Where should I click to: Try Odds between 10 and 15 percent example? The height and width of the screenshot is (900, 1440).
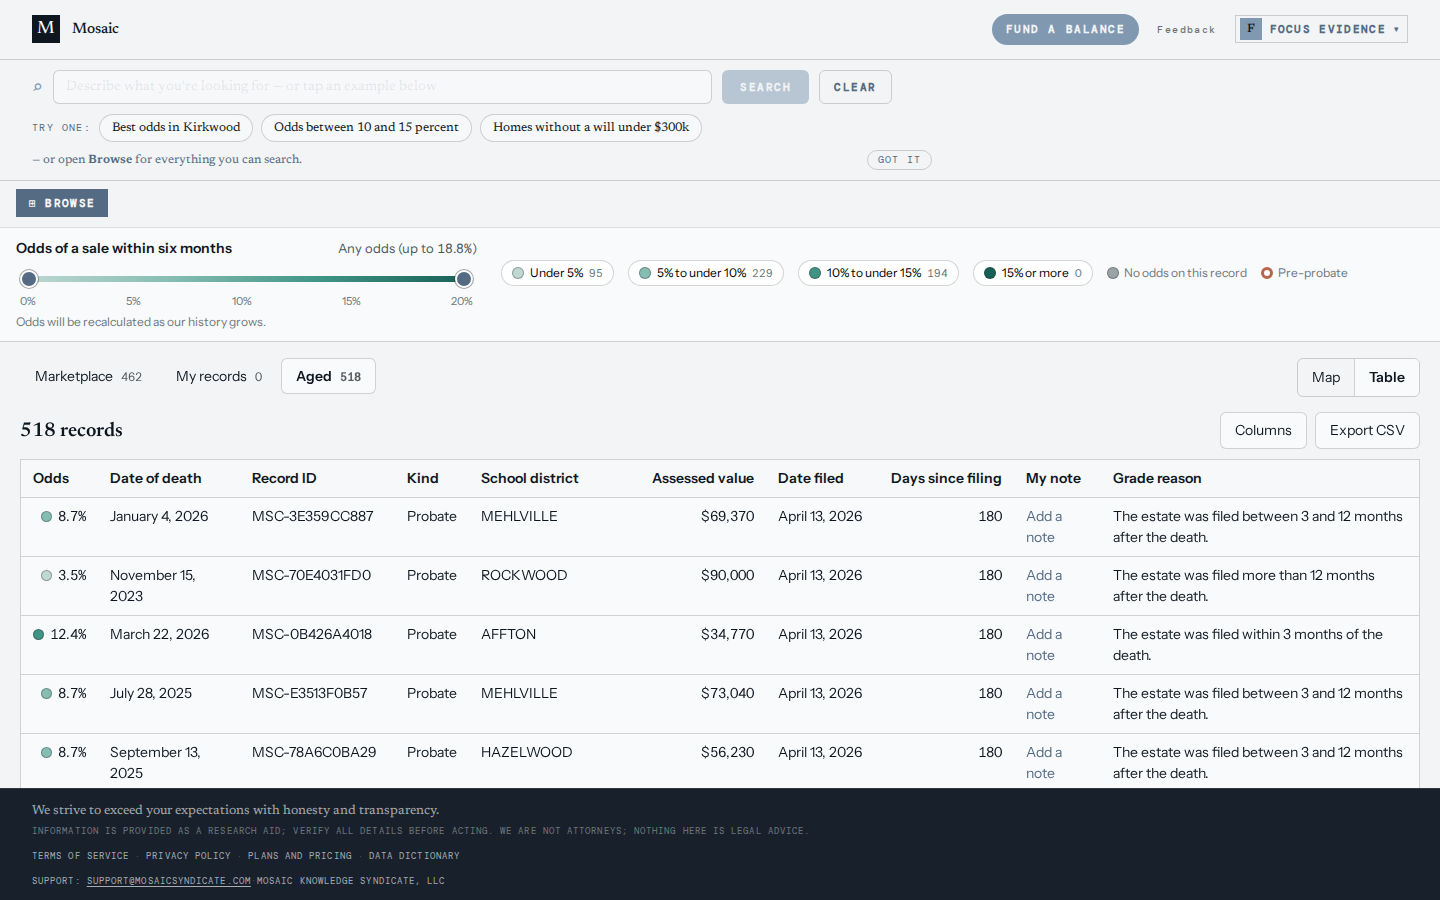click(x=366, y=128)
